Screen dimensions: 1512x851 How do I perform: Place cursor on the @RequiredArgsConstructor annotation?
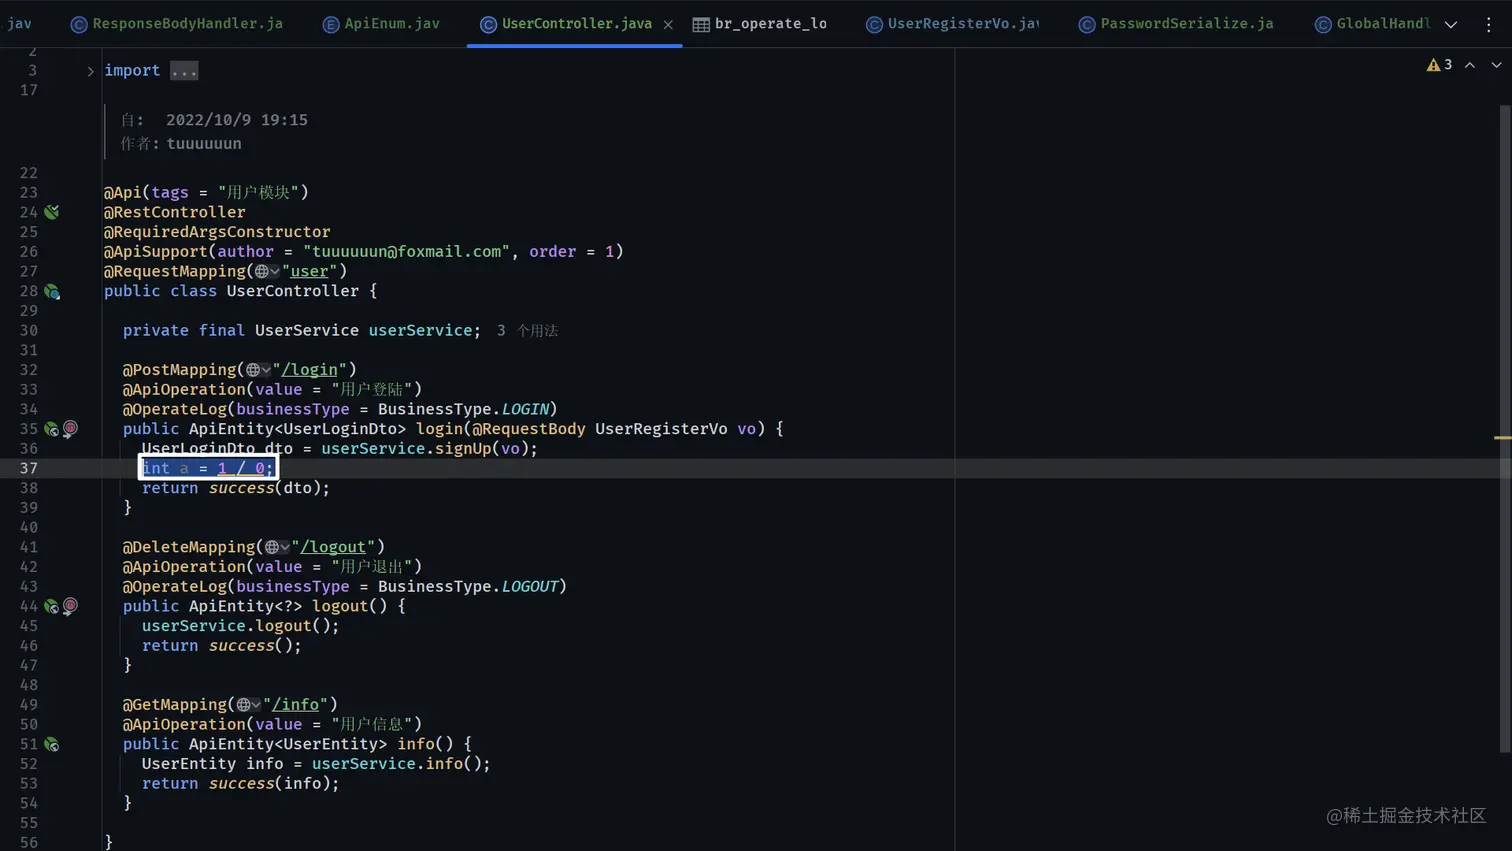click(x=217, y=232)
